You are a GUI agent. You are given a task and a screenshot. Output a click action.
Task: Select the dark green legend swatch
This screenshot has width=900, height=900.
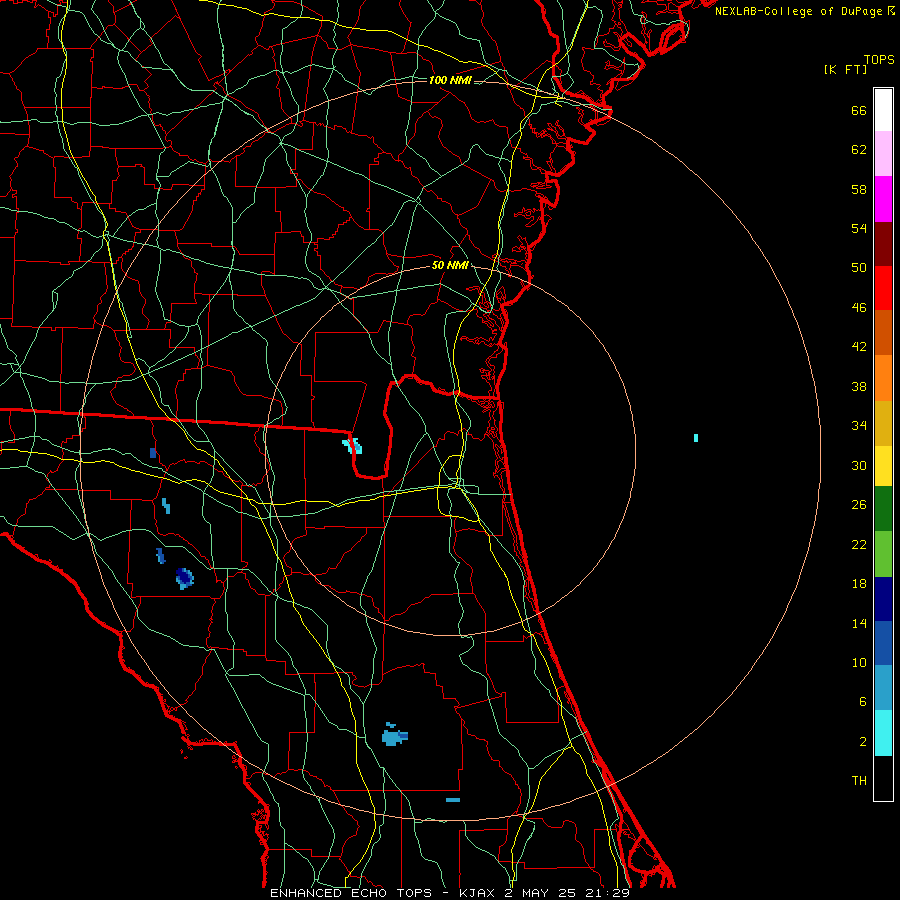click(x=883, y=509)
